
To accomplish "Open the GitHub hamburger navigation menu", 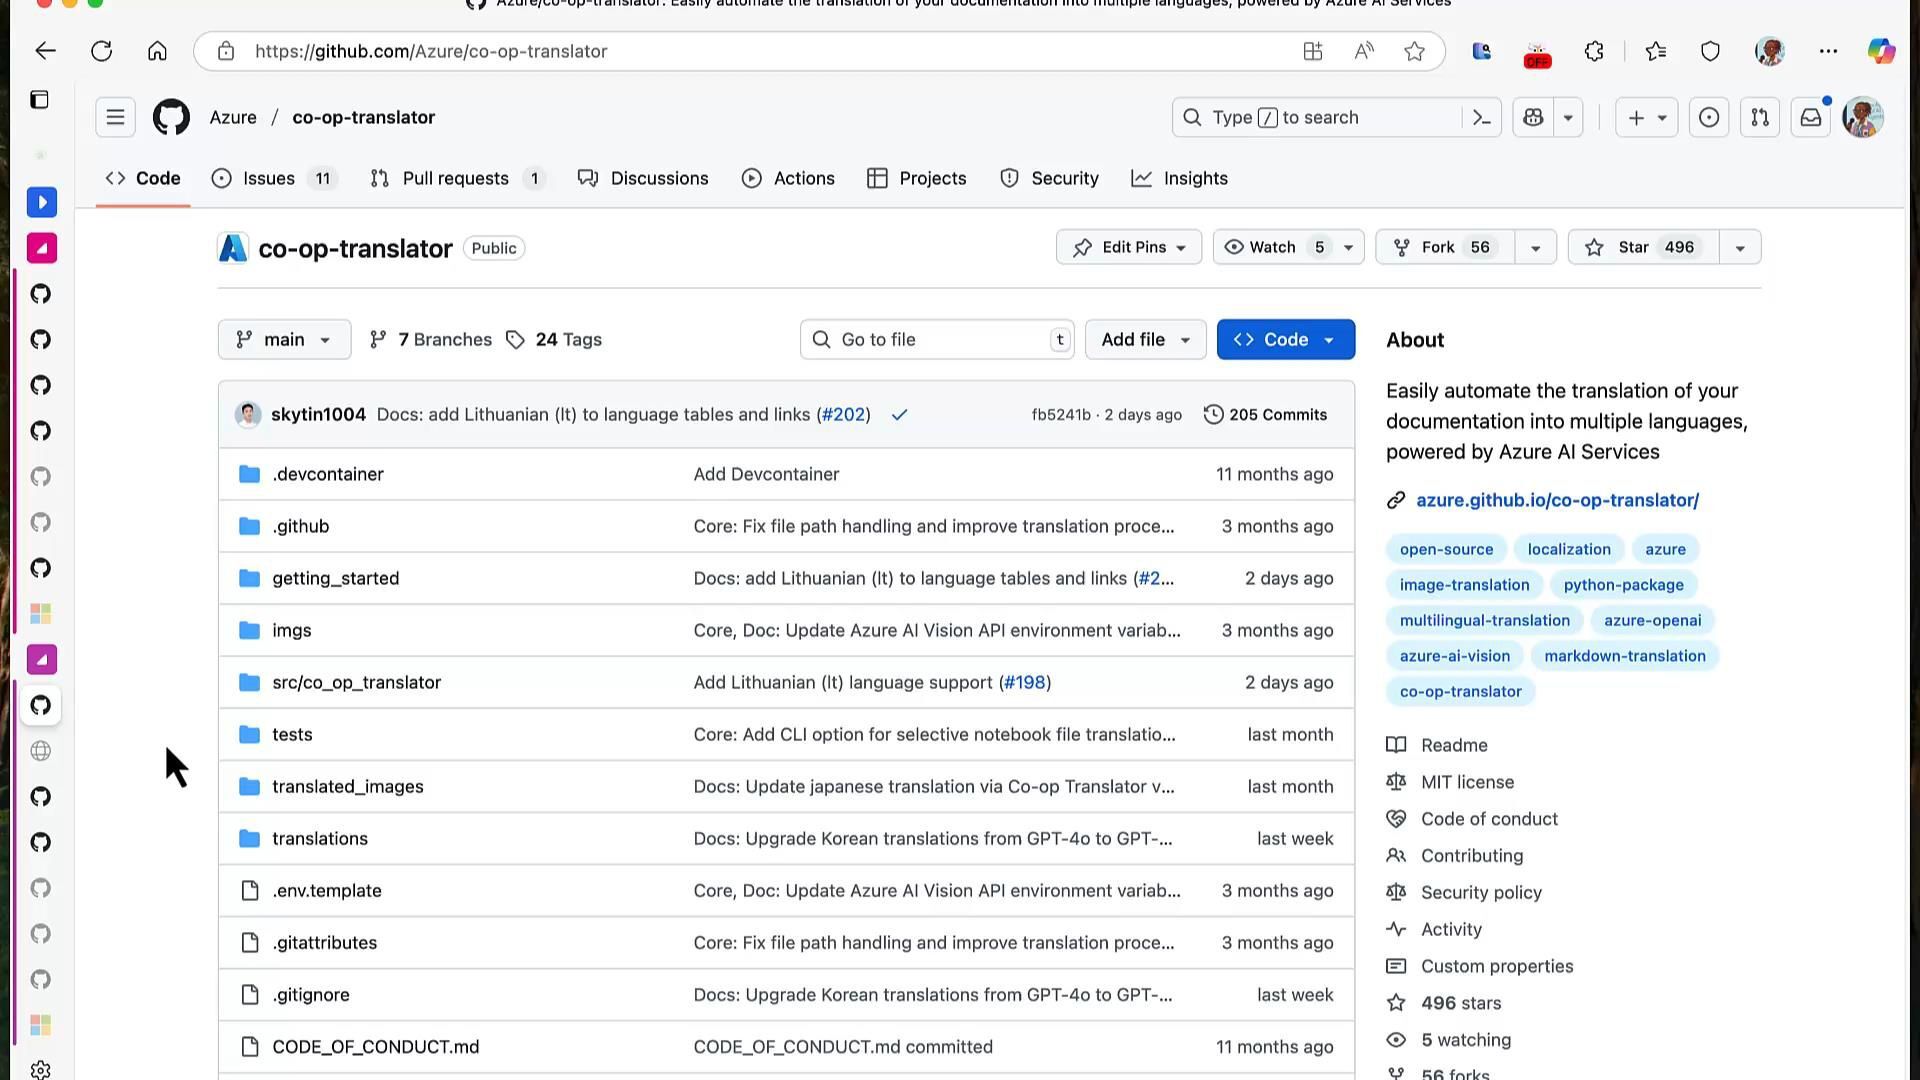I will pyautogui.click(x=115, y=118).
